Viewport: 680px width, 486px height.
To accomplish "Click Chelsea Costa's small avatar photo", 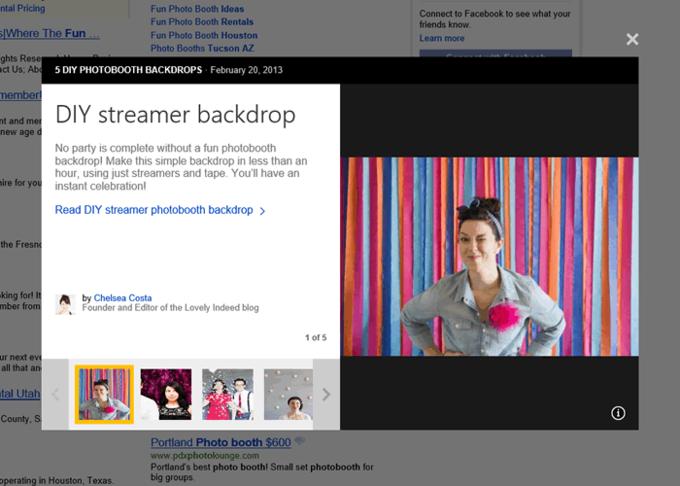I will pyautogui.click(x=65, y=304).
